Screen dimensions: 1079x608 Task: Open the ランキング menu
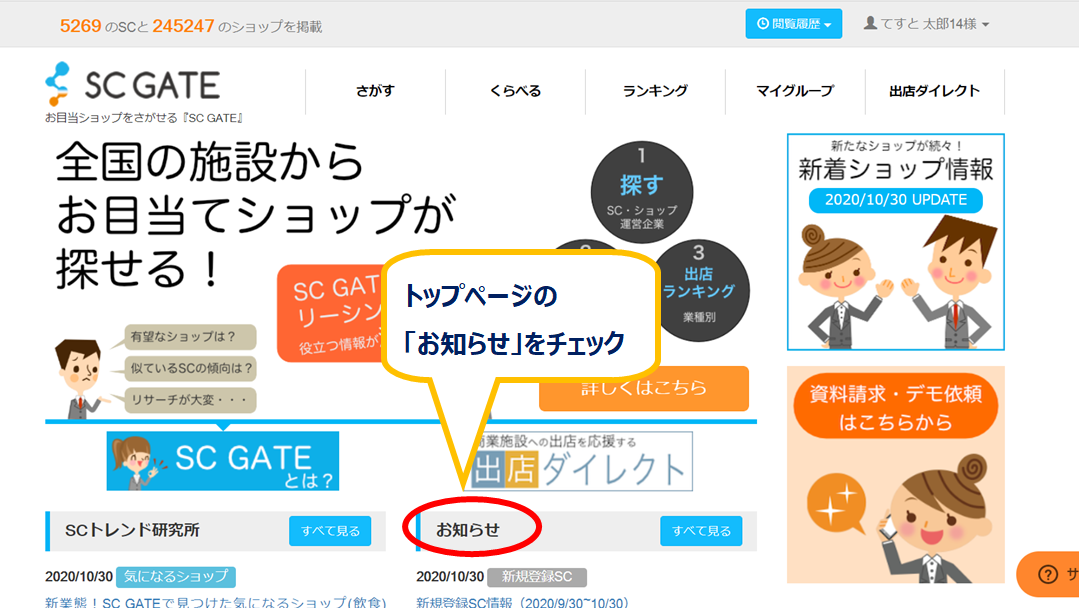(x=655, y=91)
